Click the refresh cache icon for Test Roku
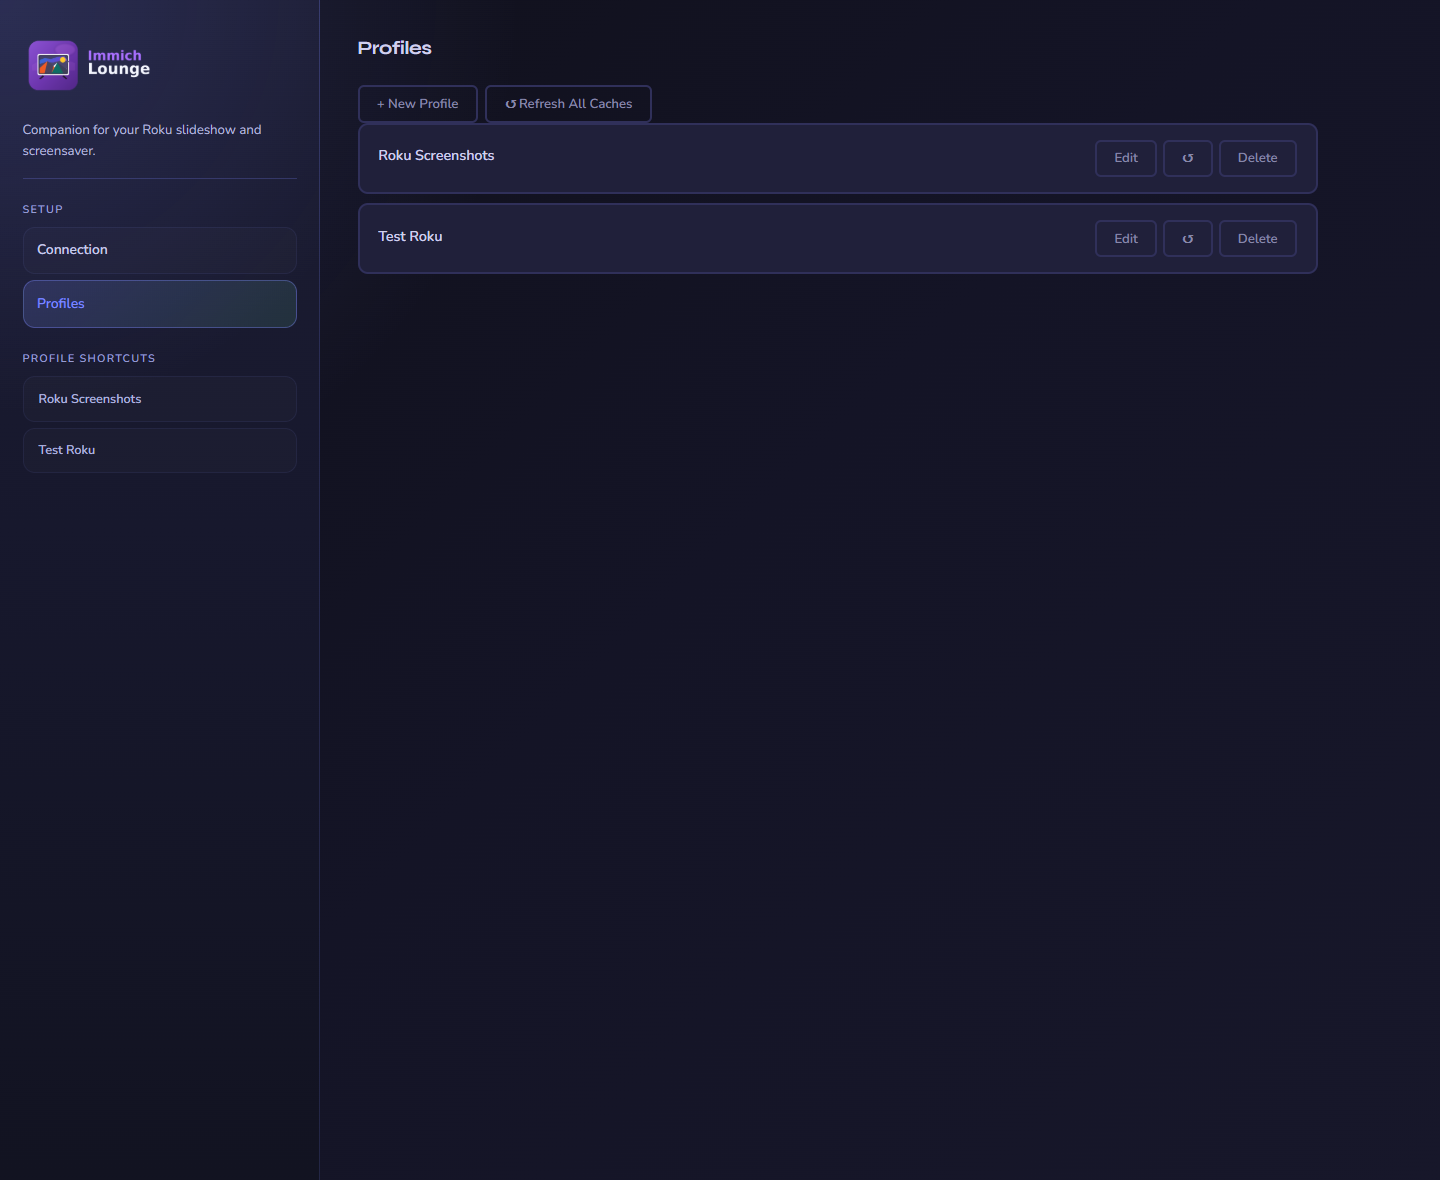Image resolution: width=1440 pixels, height=1180 pixels. click(1187, 238)
